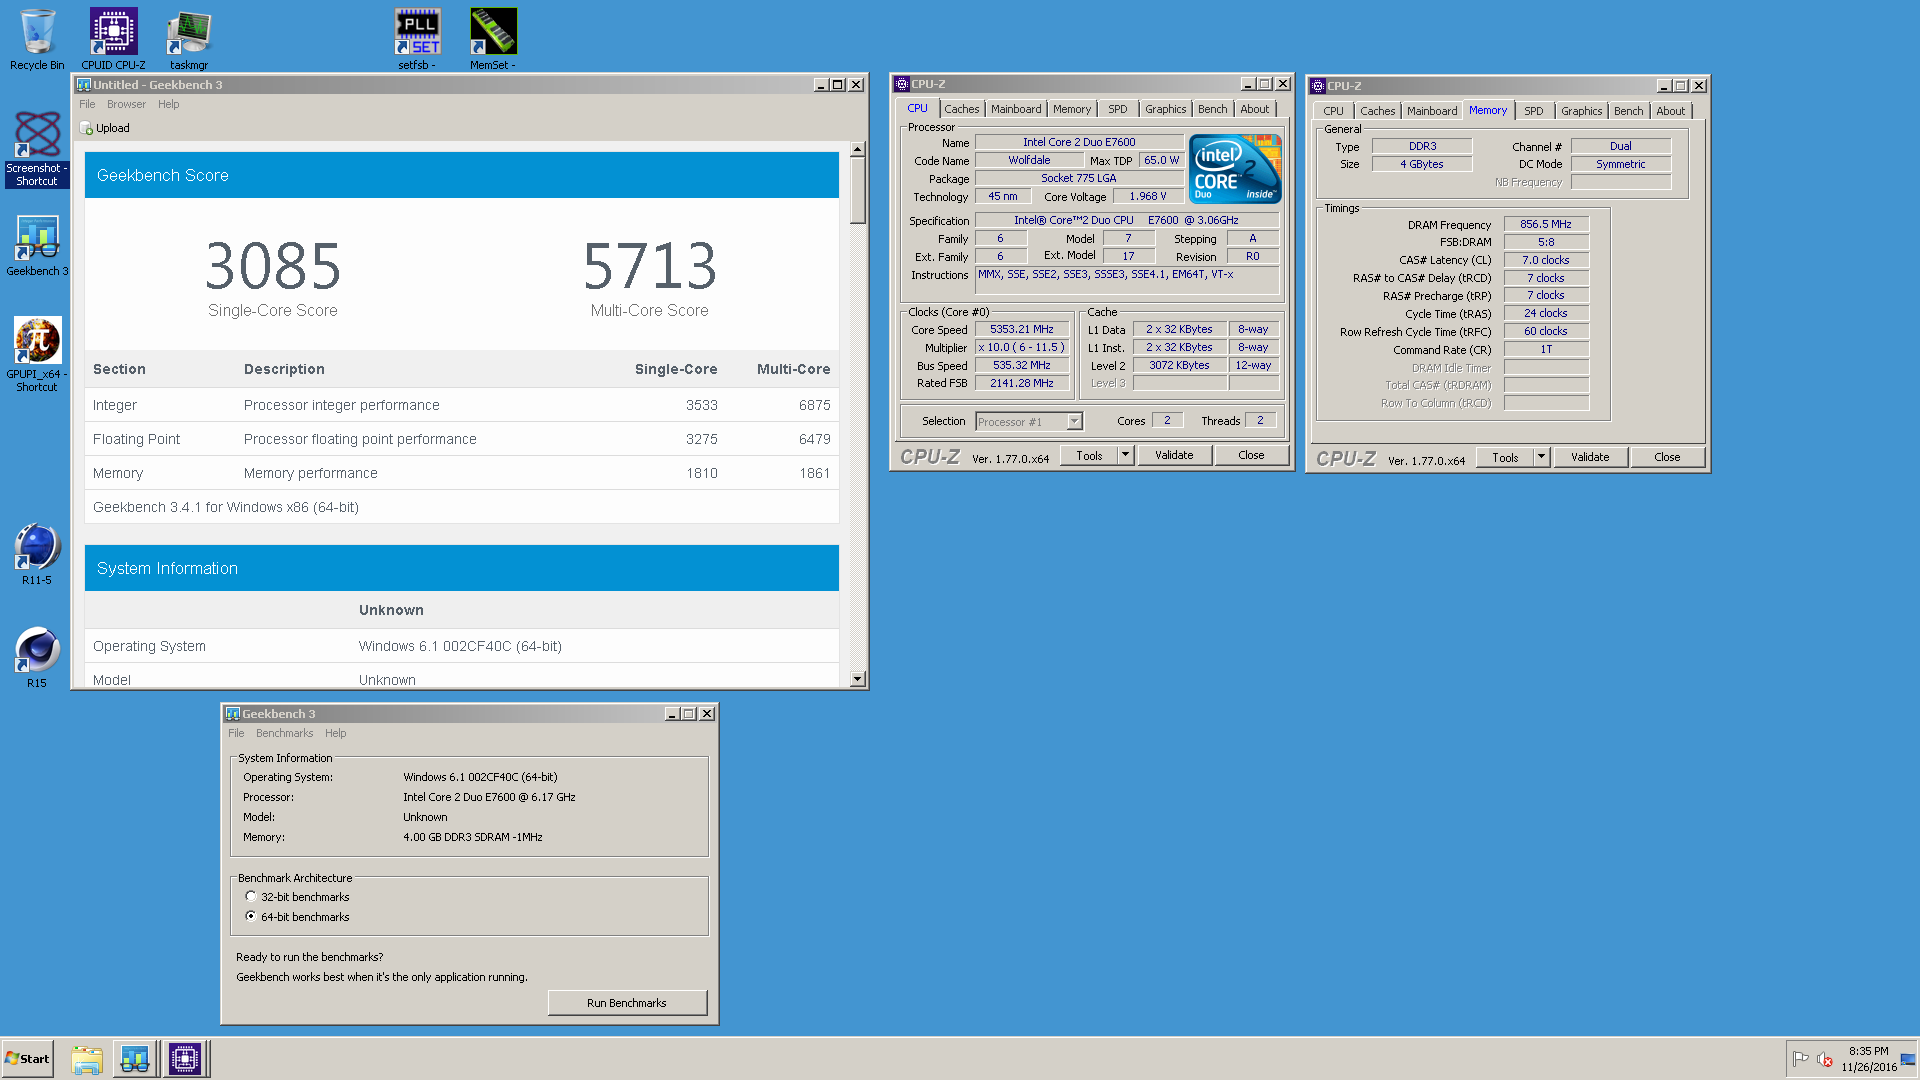Open the Recycle Bin desktop icon
1920x1080 pixels.
37,38
